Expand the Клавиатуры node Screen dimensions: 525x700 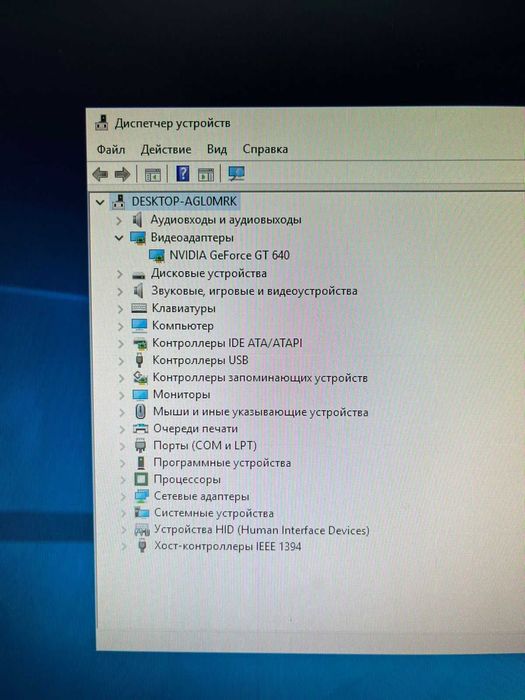pyautogui.click(x=120, y=308)
